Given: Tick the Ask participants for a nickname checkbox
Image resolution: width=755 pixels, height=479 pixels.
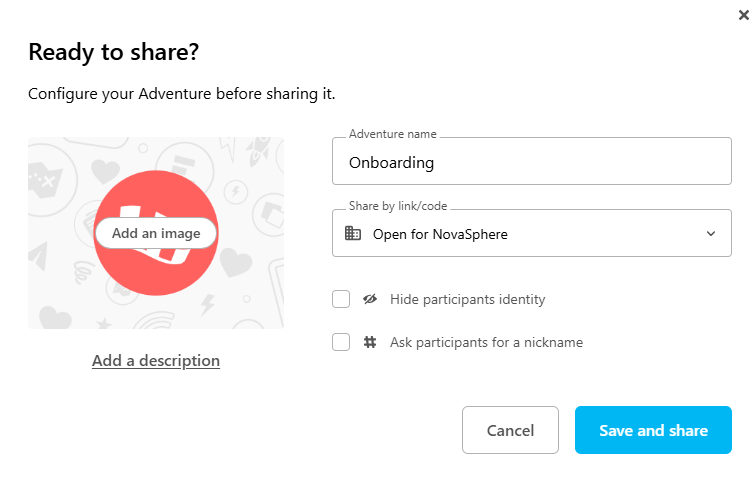Looking at the screenshot, I should pyautogui.click(x=341, y=342).
